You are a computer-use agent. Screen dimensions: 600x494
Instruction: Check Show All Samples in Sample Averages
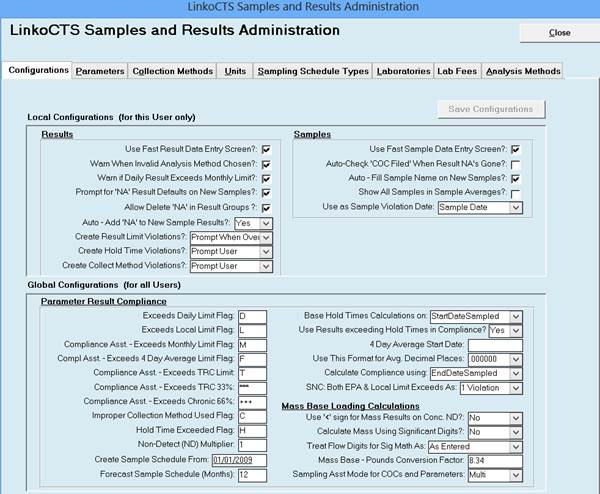(x=515, y=193)
